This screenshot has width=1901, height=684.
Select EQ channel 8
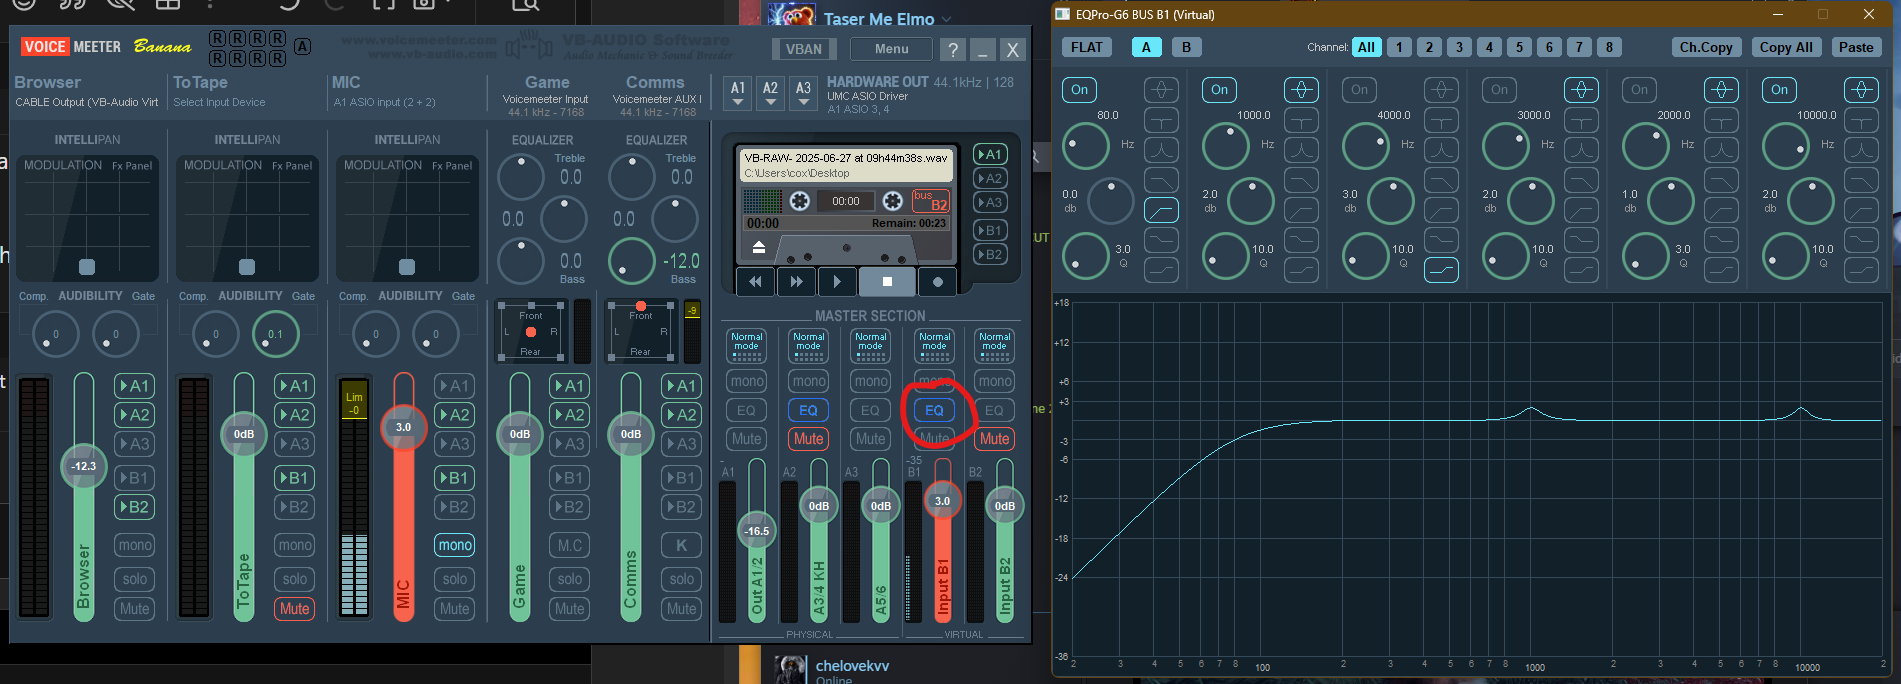pyautogui.click(x=1609, y=47)
